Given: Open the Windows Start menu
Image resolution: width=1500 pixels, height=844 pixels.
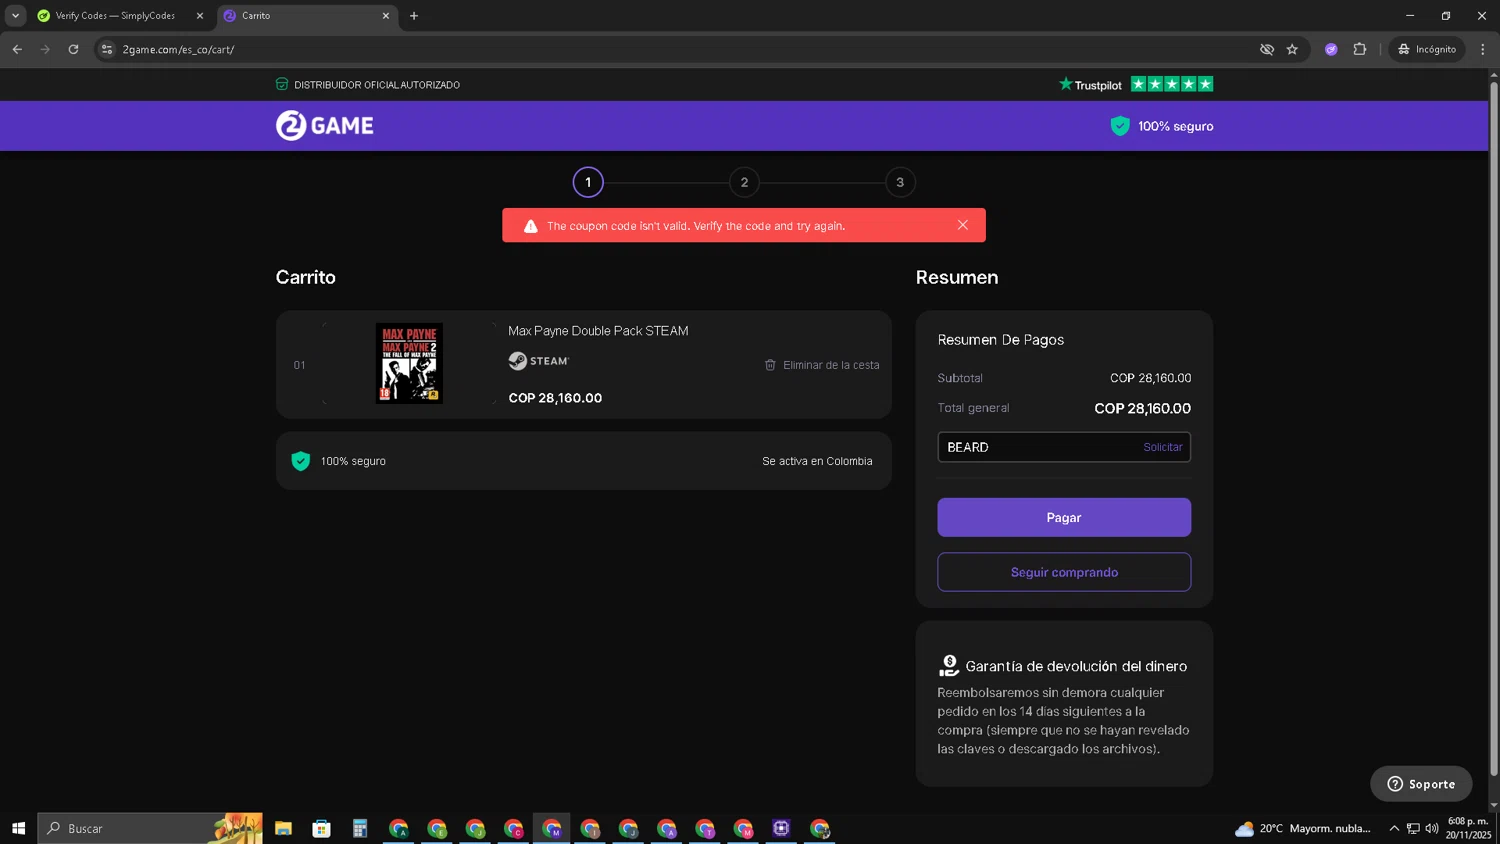Looking at the screenshot, I should point(18,828).
